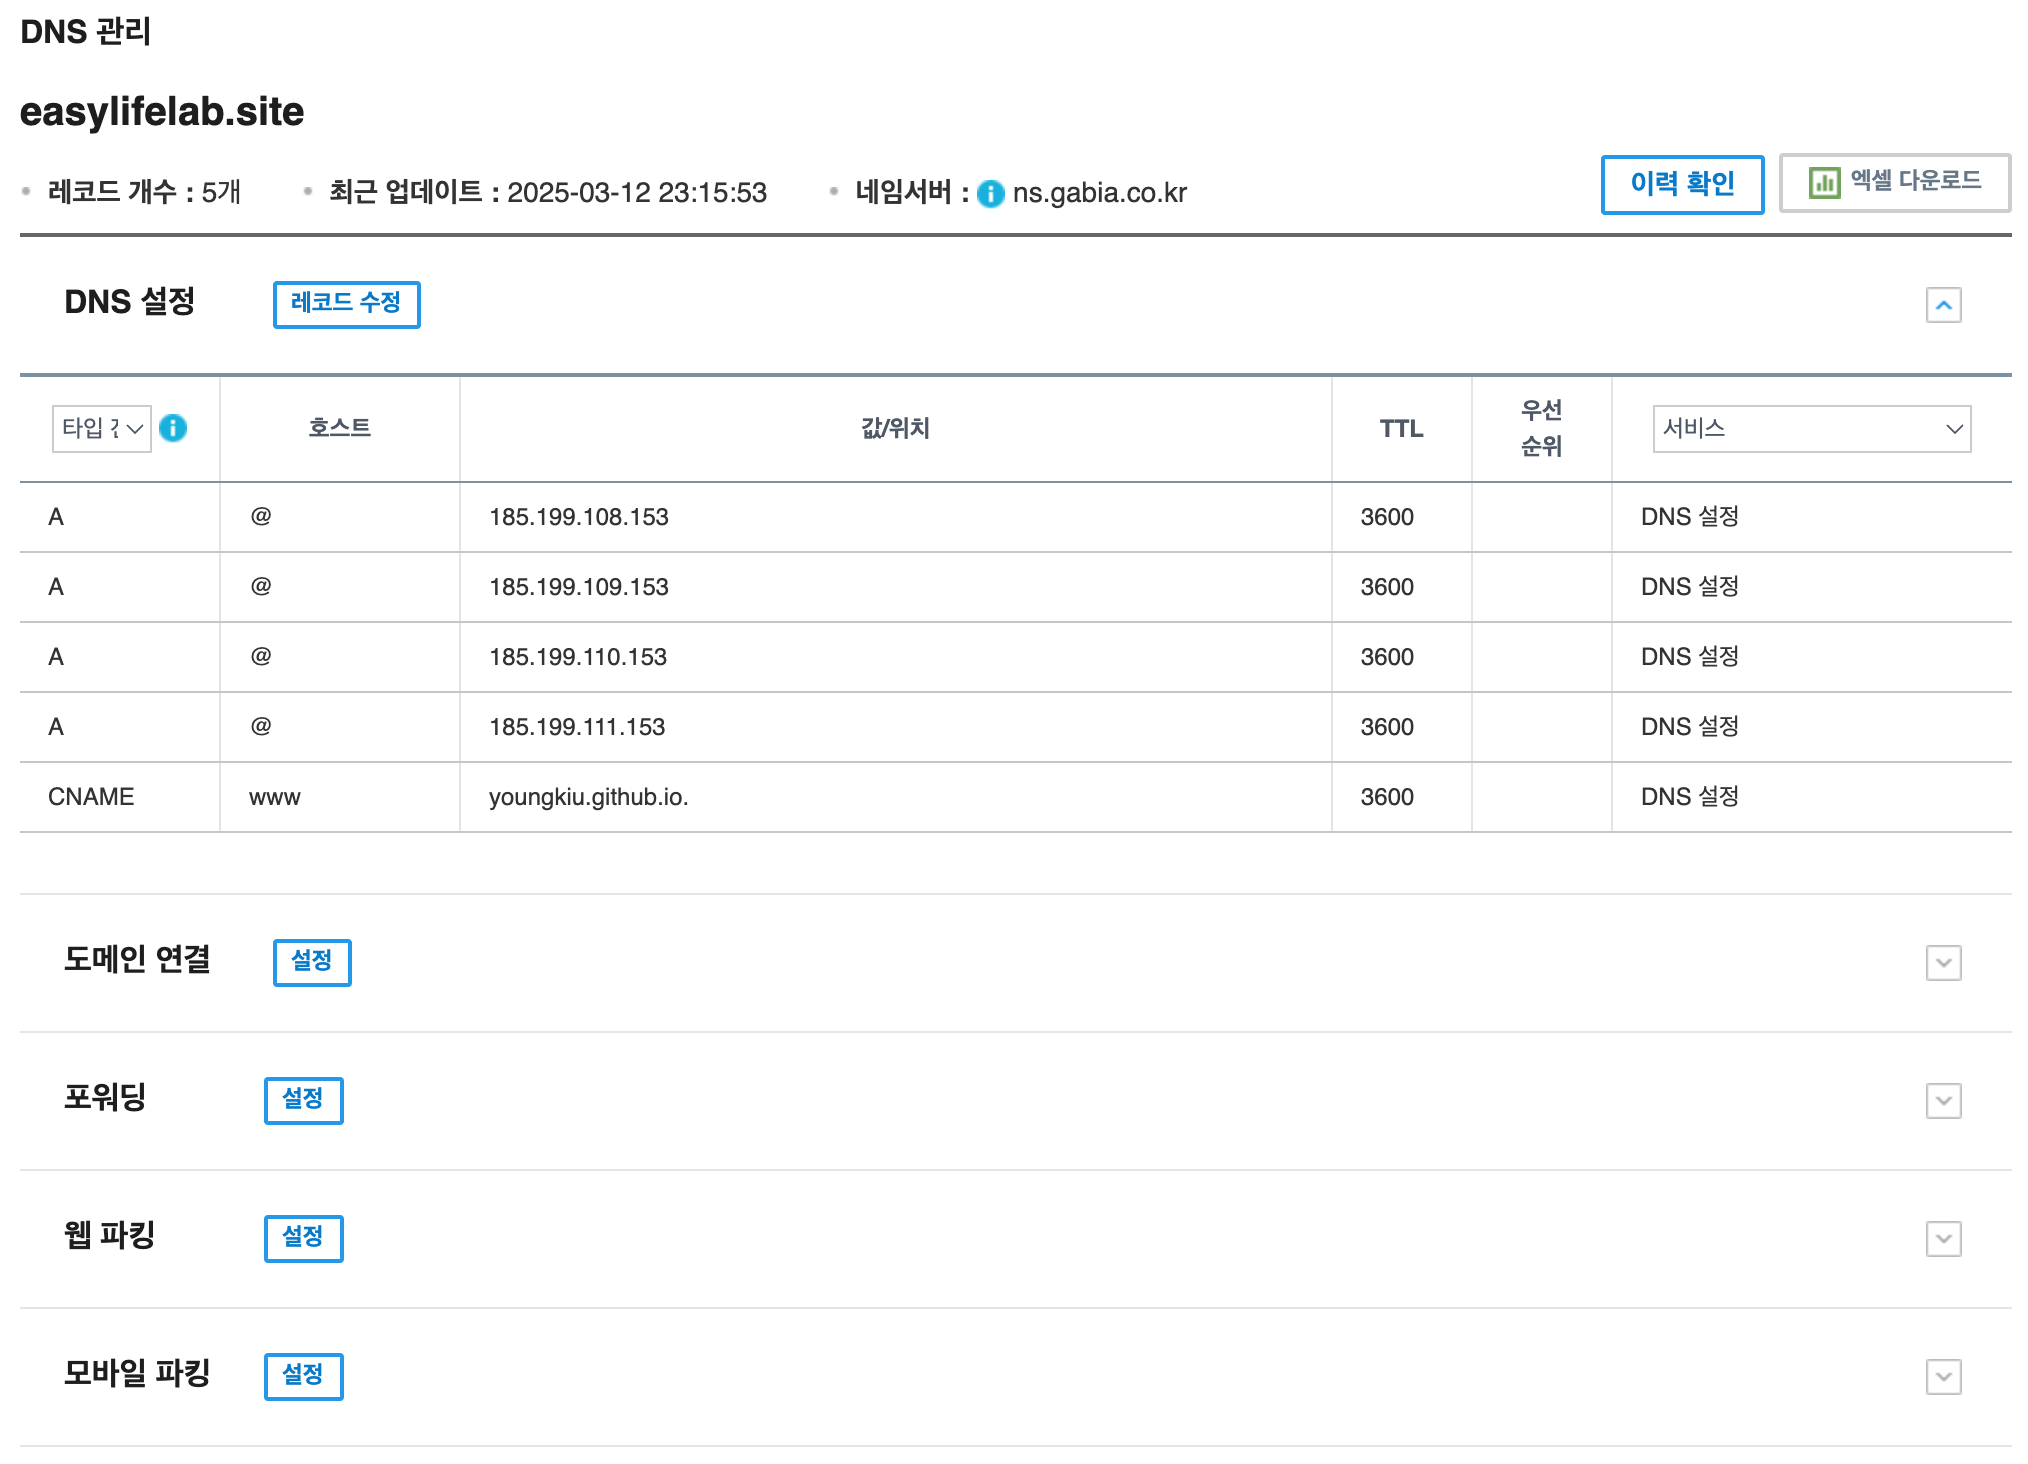2028x1464 pixels.
Task: Click the nameserver info icon
Action: [x=990, y=193]
